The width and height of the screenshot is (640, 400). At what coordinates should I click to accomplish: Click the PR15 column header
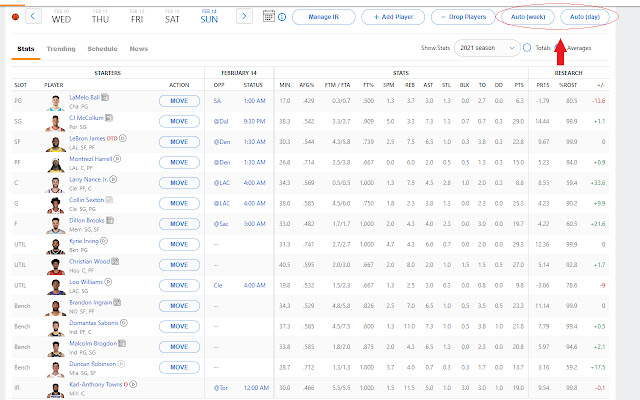click(543, 85)
